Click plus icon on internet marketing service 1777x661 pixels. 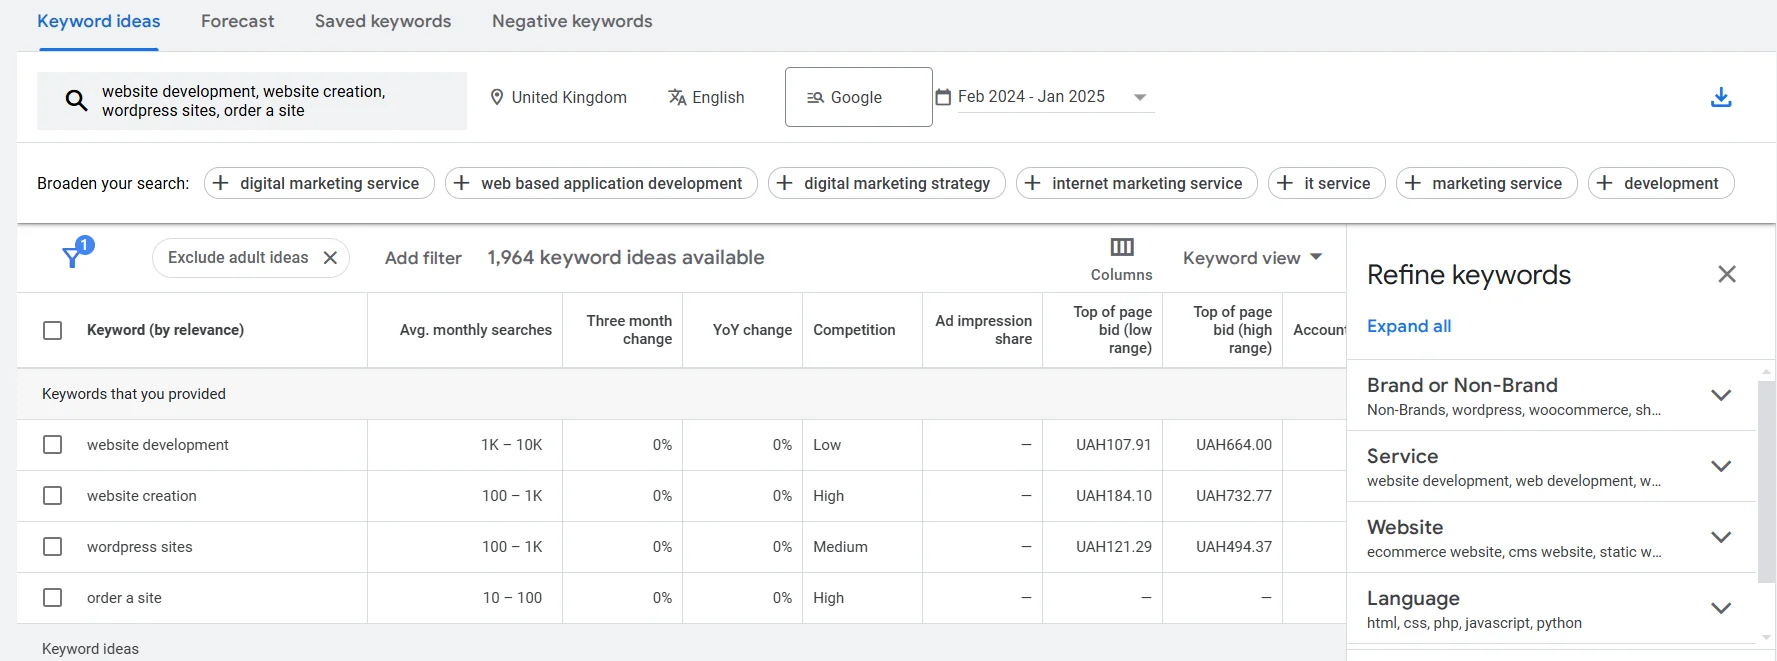click(x=1033, y=183)
